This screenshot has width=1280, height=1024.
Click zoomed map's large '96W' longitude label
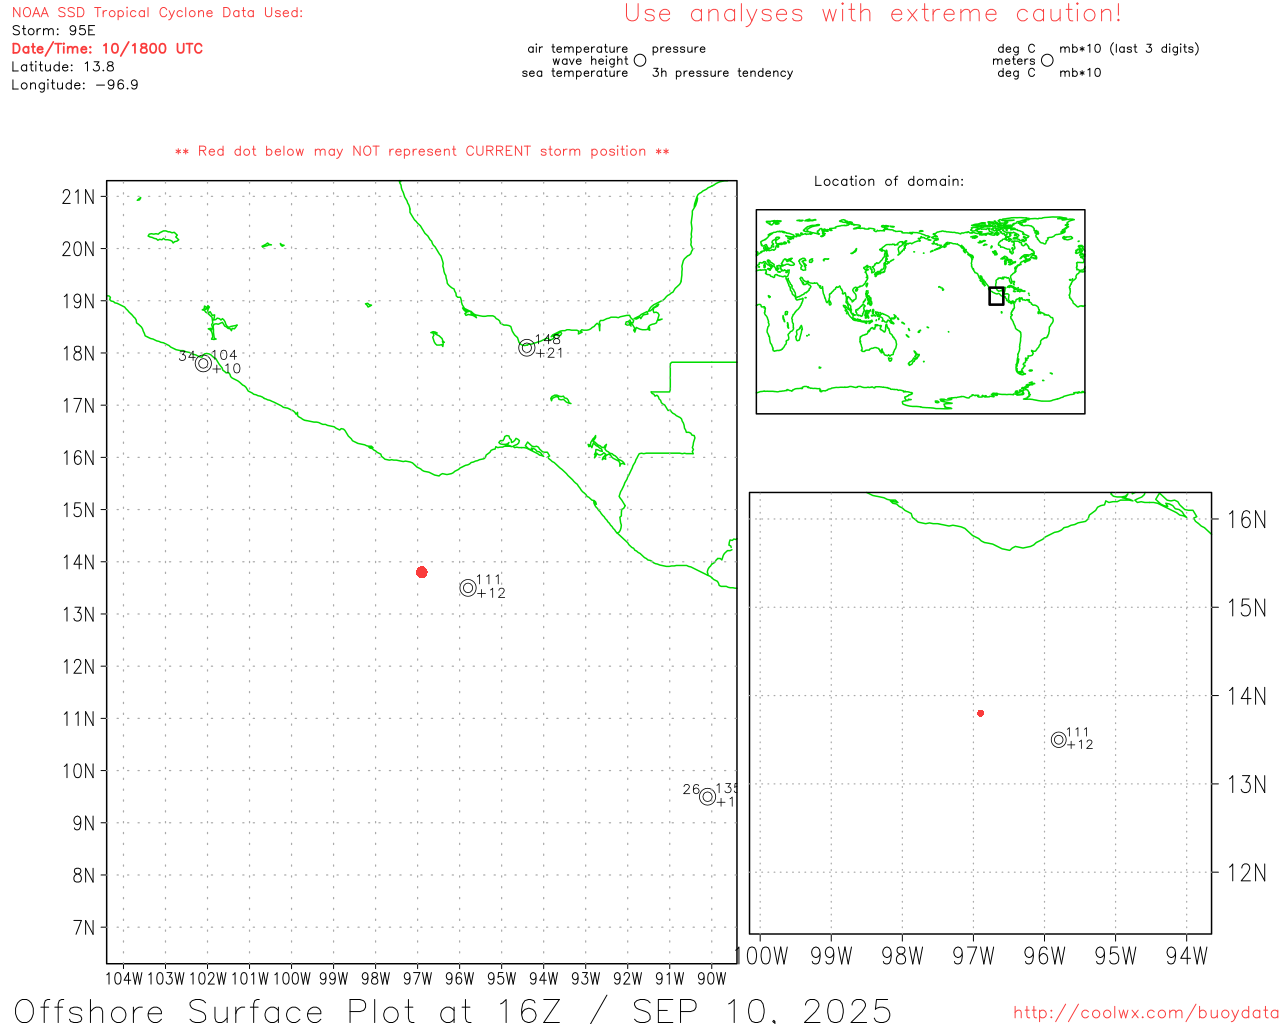pyautogui.click(x=1045, y=957)
